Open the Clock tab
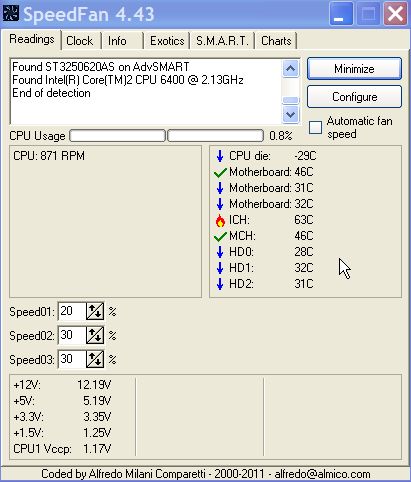This screenshot has width=411, height=482. pyautogui.click(x=80, y=41)
